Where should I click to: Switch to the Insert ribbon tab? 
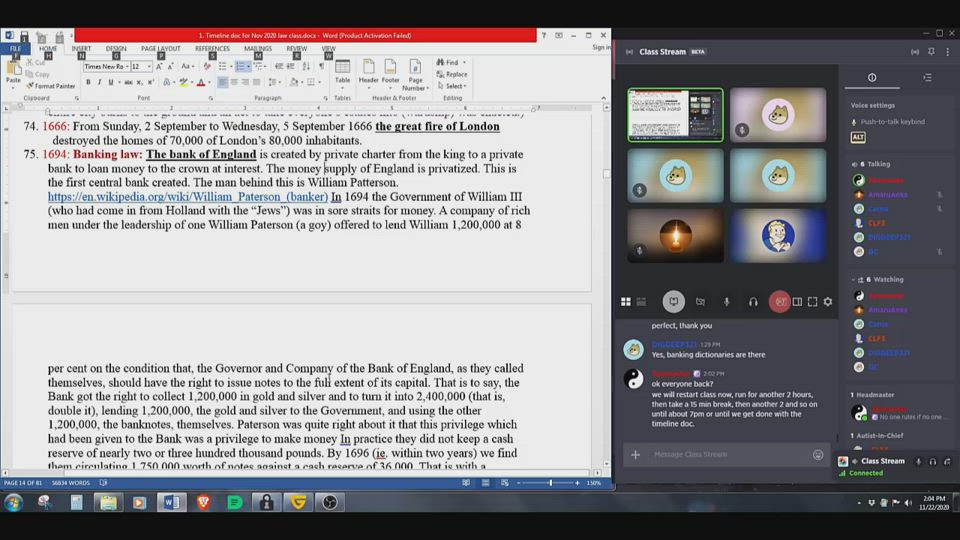81,48
